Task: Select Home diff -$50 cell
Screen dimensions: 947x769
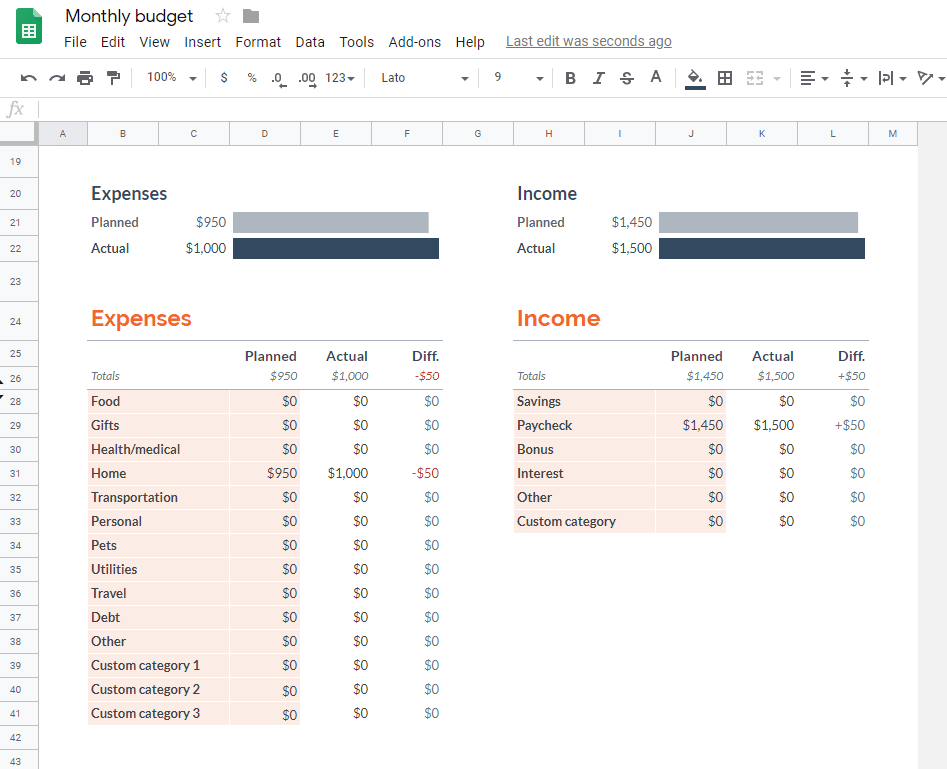Action: pyautogui.click(x=407, y=473)
